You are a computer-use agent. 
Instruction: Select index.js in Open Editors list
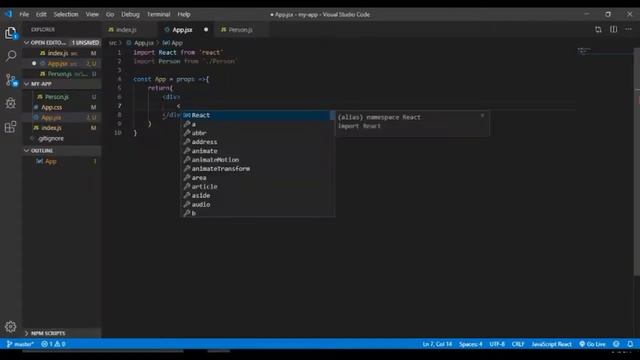(x=61, y=53)
